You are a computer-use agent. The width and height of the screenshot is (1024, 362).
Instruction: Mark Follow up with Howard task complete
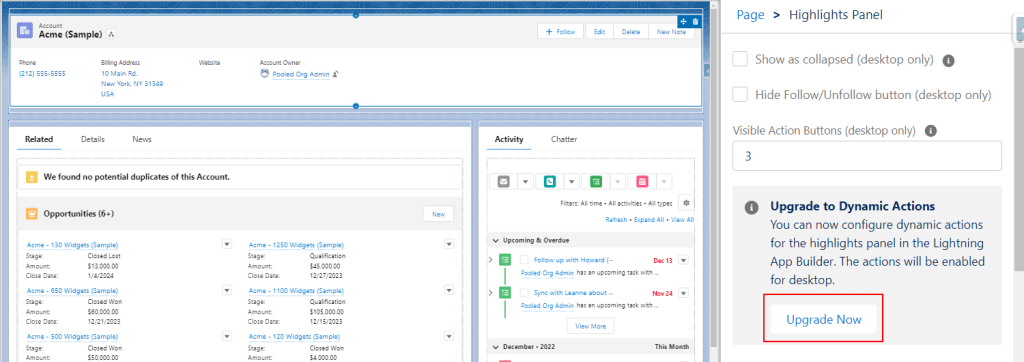pyautogui.click(x=524, y=260)
